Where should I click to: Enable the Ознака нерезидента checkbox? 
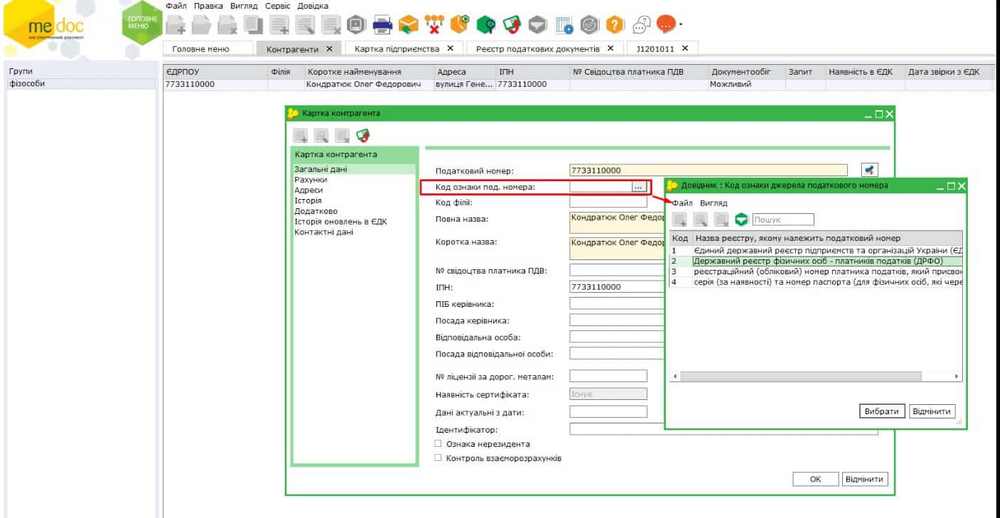click(x=438, y=444)
